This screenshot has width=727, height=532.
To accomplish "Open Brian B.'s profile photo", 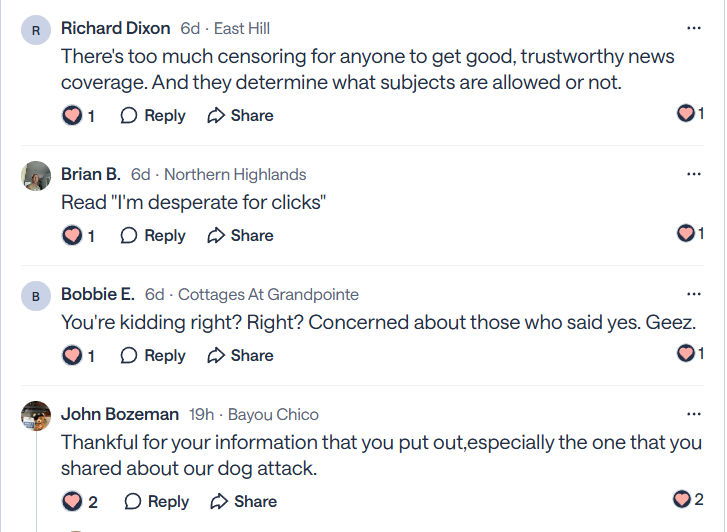I will [36, 176].
